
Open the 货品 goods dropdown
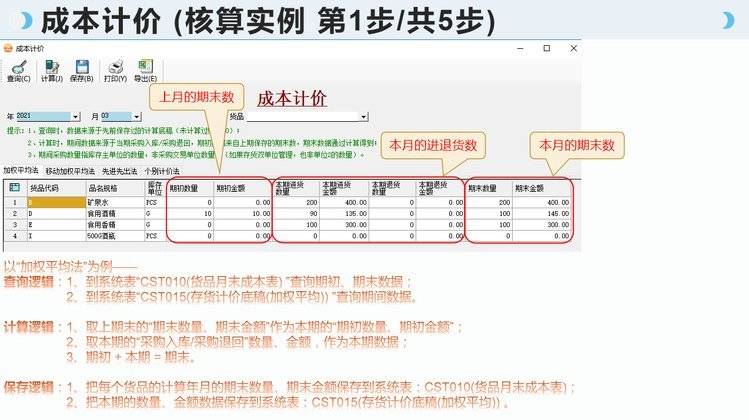tap(364, 116)
